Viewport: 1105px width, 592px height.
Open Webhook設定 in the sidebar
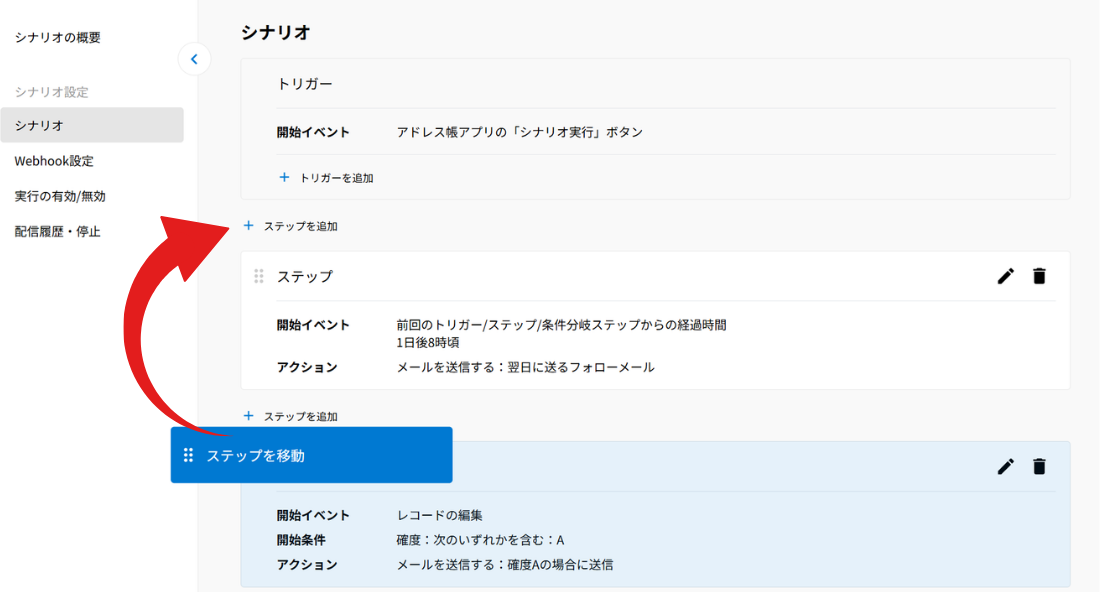(54, 161)
